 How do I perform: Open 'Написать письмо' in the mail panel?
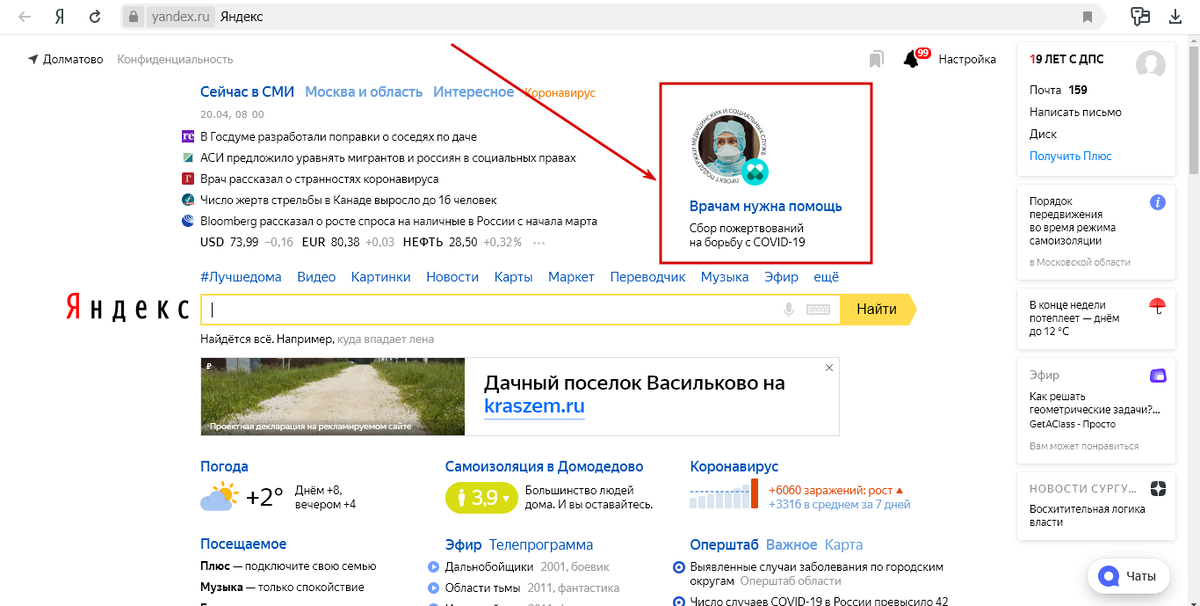point(1075,112)
